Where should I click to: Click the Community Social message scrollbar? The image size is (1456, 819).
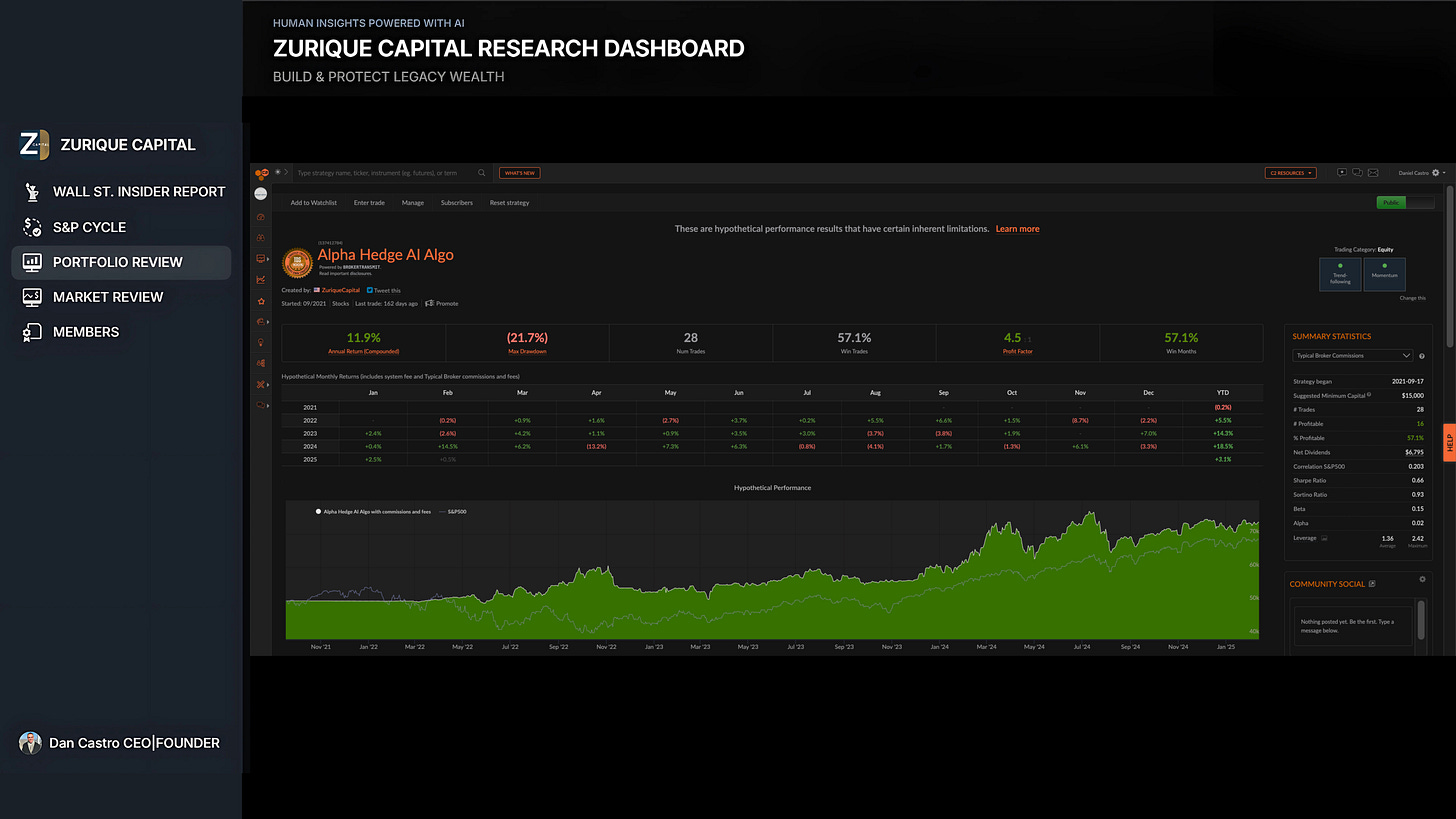pyautogui.click(x=1421, y=620)
